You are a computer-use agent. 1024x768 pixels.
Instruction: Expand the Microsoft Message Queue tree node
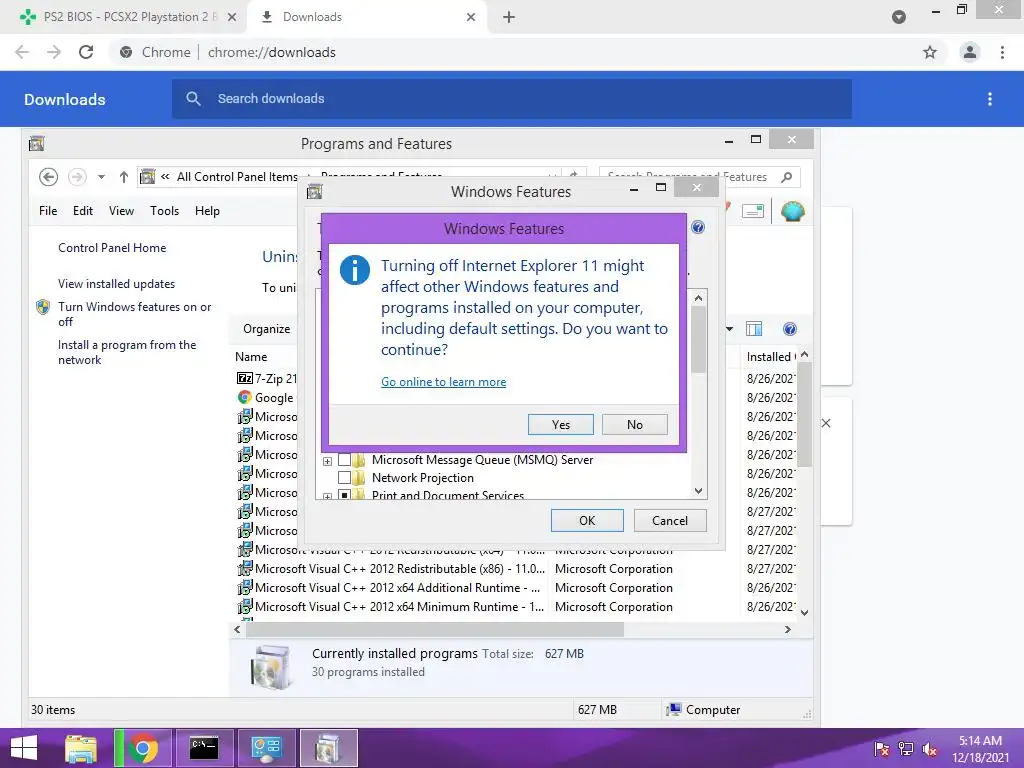(x=327, y=461)
